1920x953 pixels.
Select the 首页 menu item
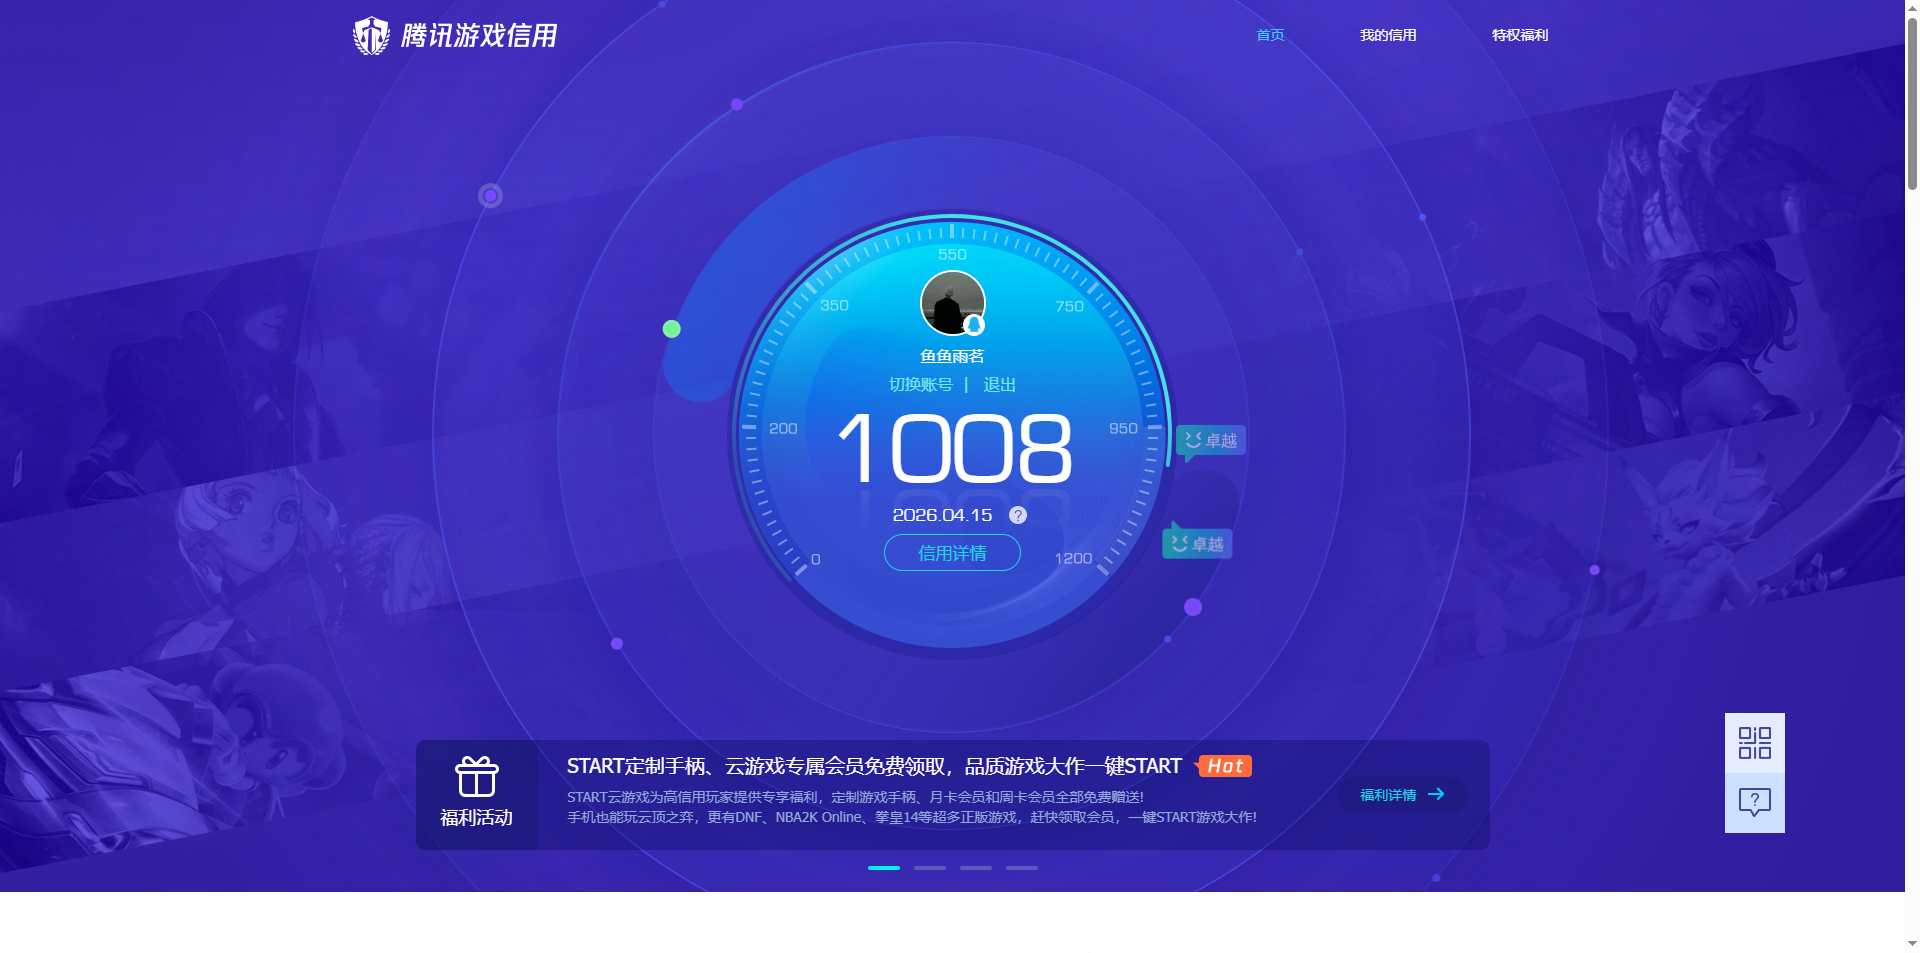pyautogui.click(x=1268, y=34)
